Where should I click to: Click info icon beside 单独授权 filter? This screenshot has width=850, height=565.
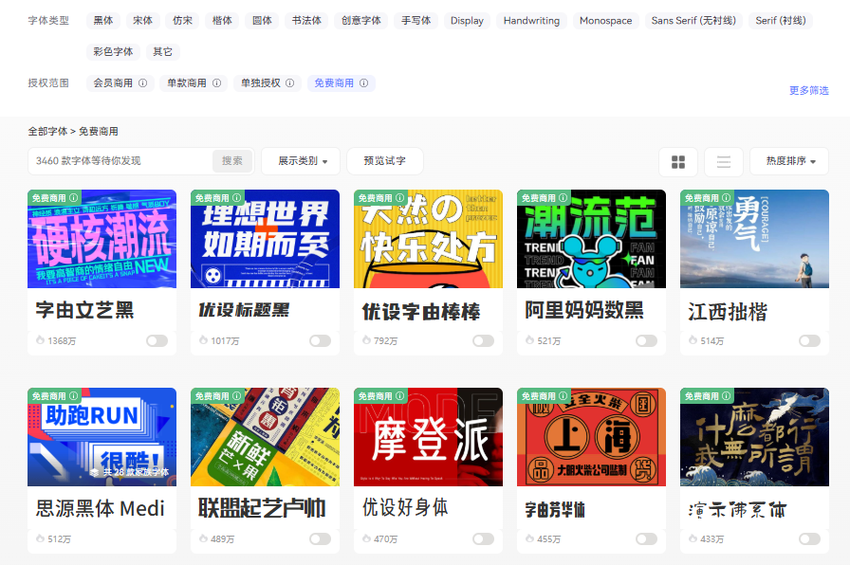pyautogui.click(x=290, y=84)
